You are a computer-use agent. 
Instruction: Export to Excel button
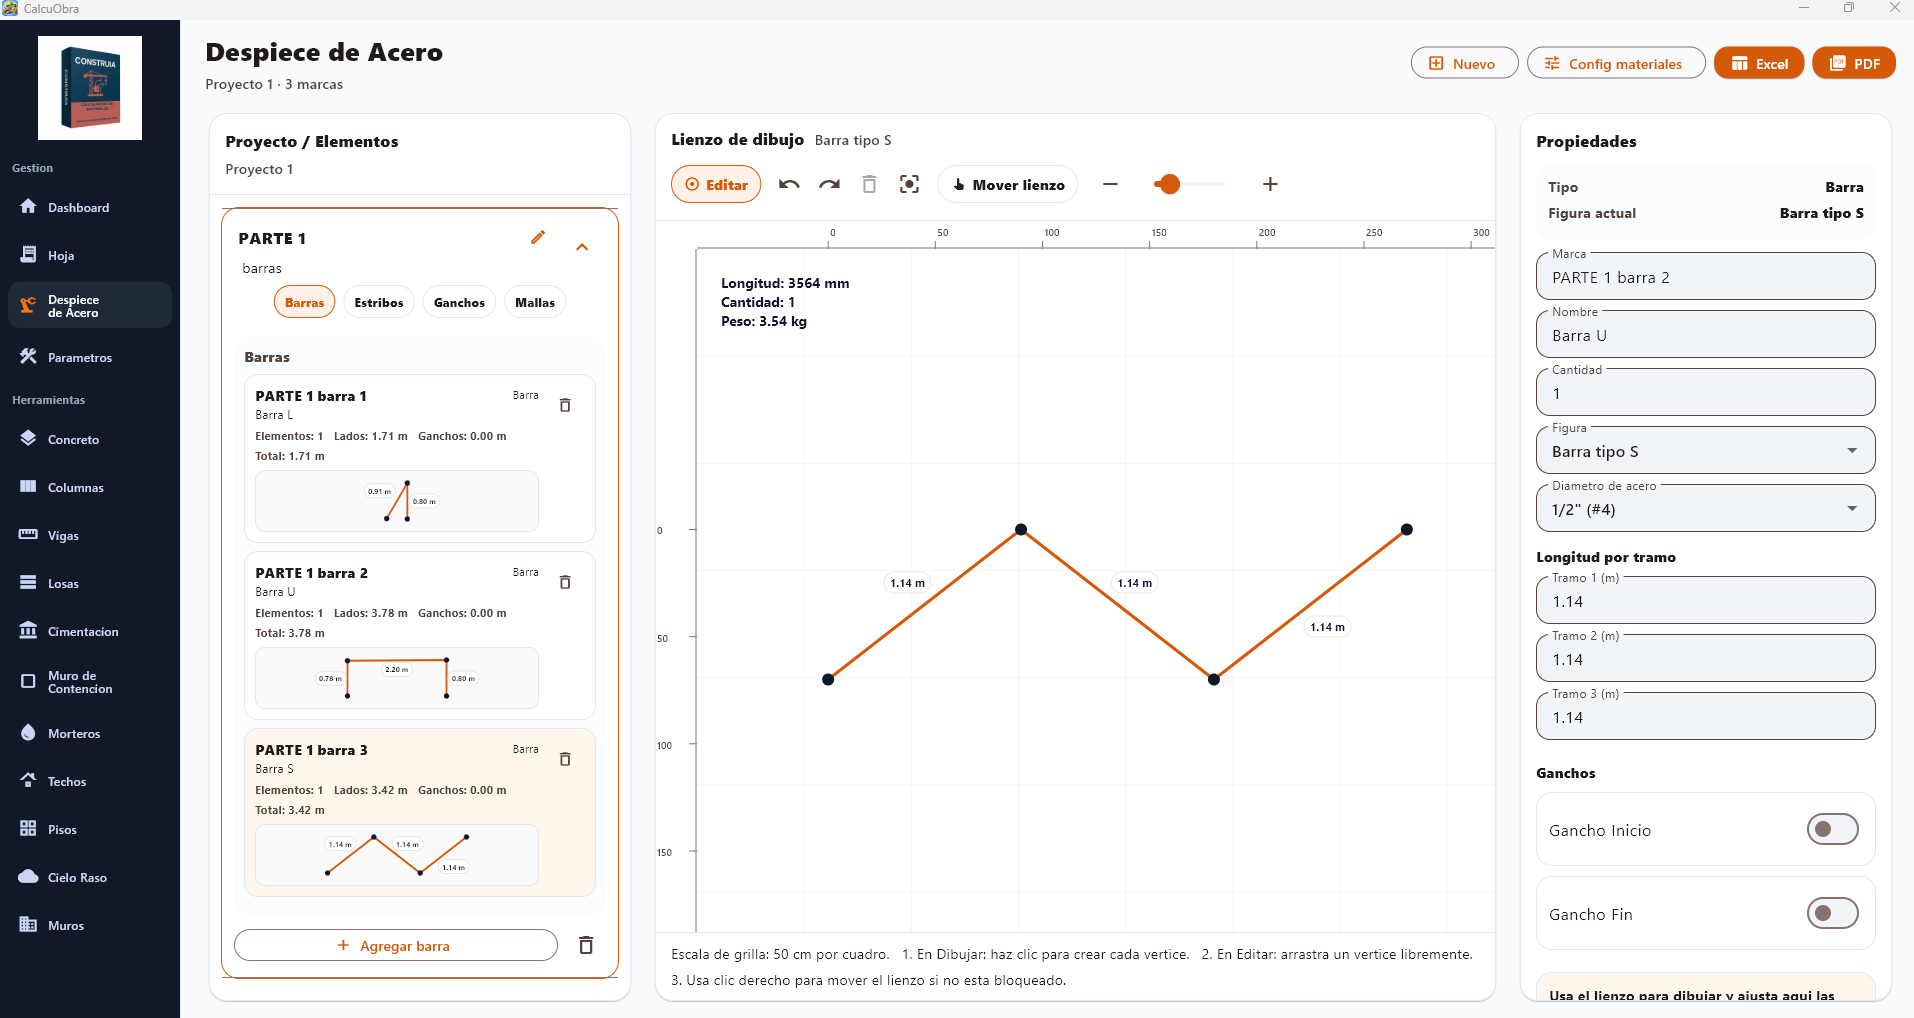[x=1758, y=64]
